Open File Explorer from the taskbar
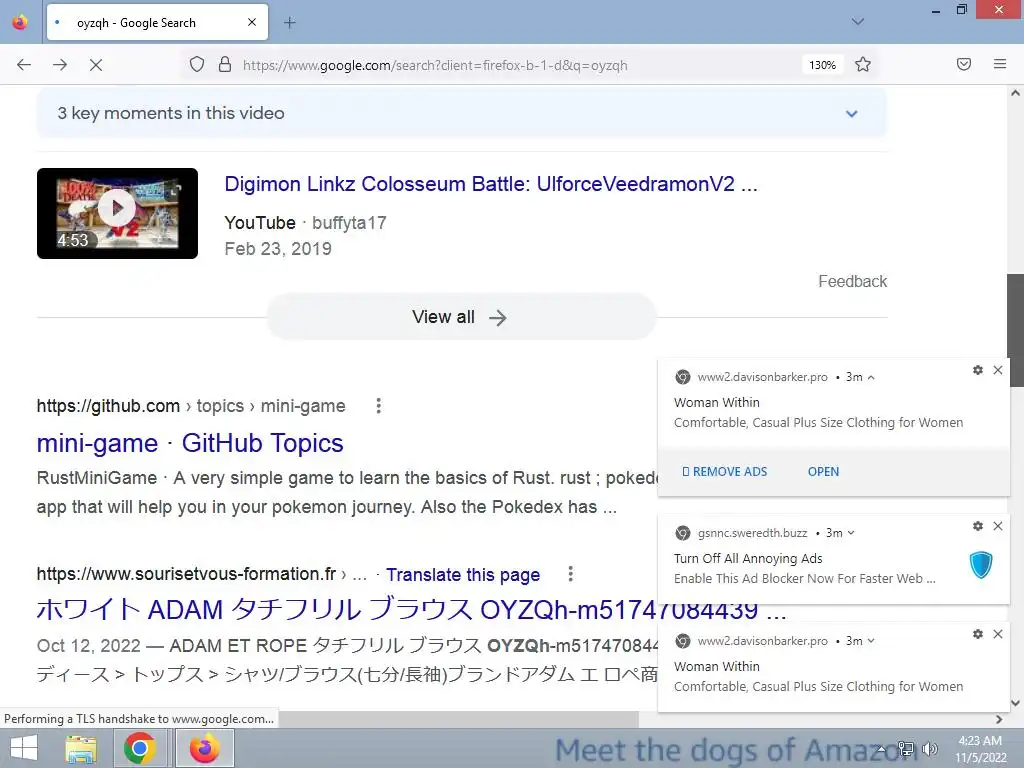This screenshot has height=768, width=1024. tap(81, 748)
